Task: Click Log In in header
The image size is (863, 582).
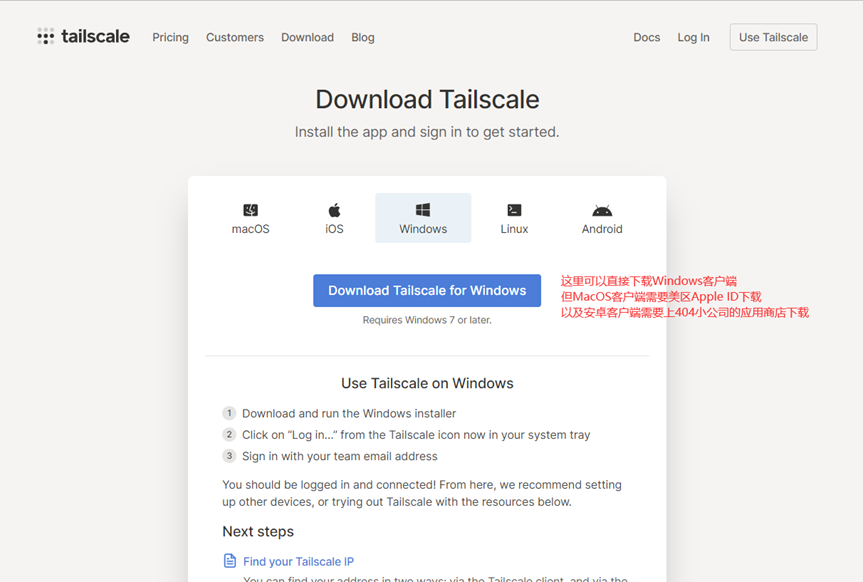Action: [x=693, y=37]
